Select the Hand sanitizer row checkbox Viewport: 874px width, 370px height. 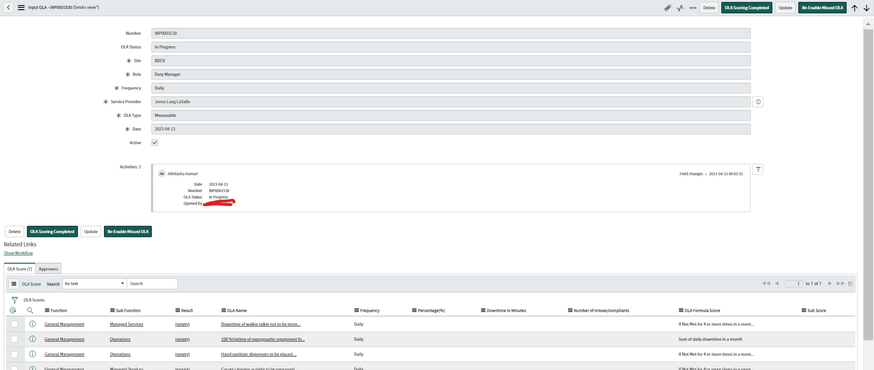pyautogui.click(x=14, y=354)
